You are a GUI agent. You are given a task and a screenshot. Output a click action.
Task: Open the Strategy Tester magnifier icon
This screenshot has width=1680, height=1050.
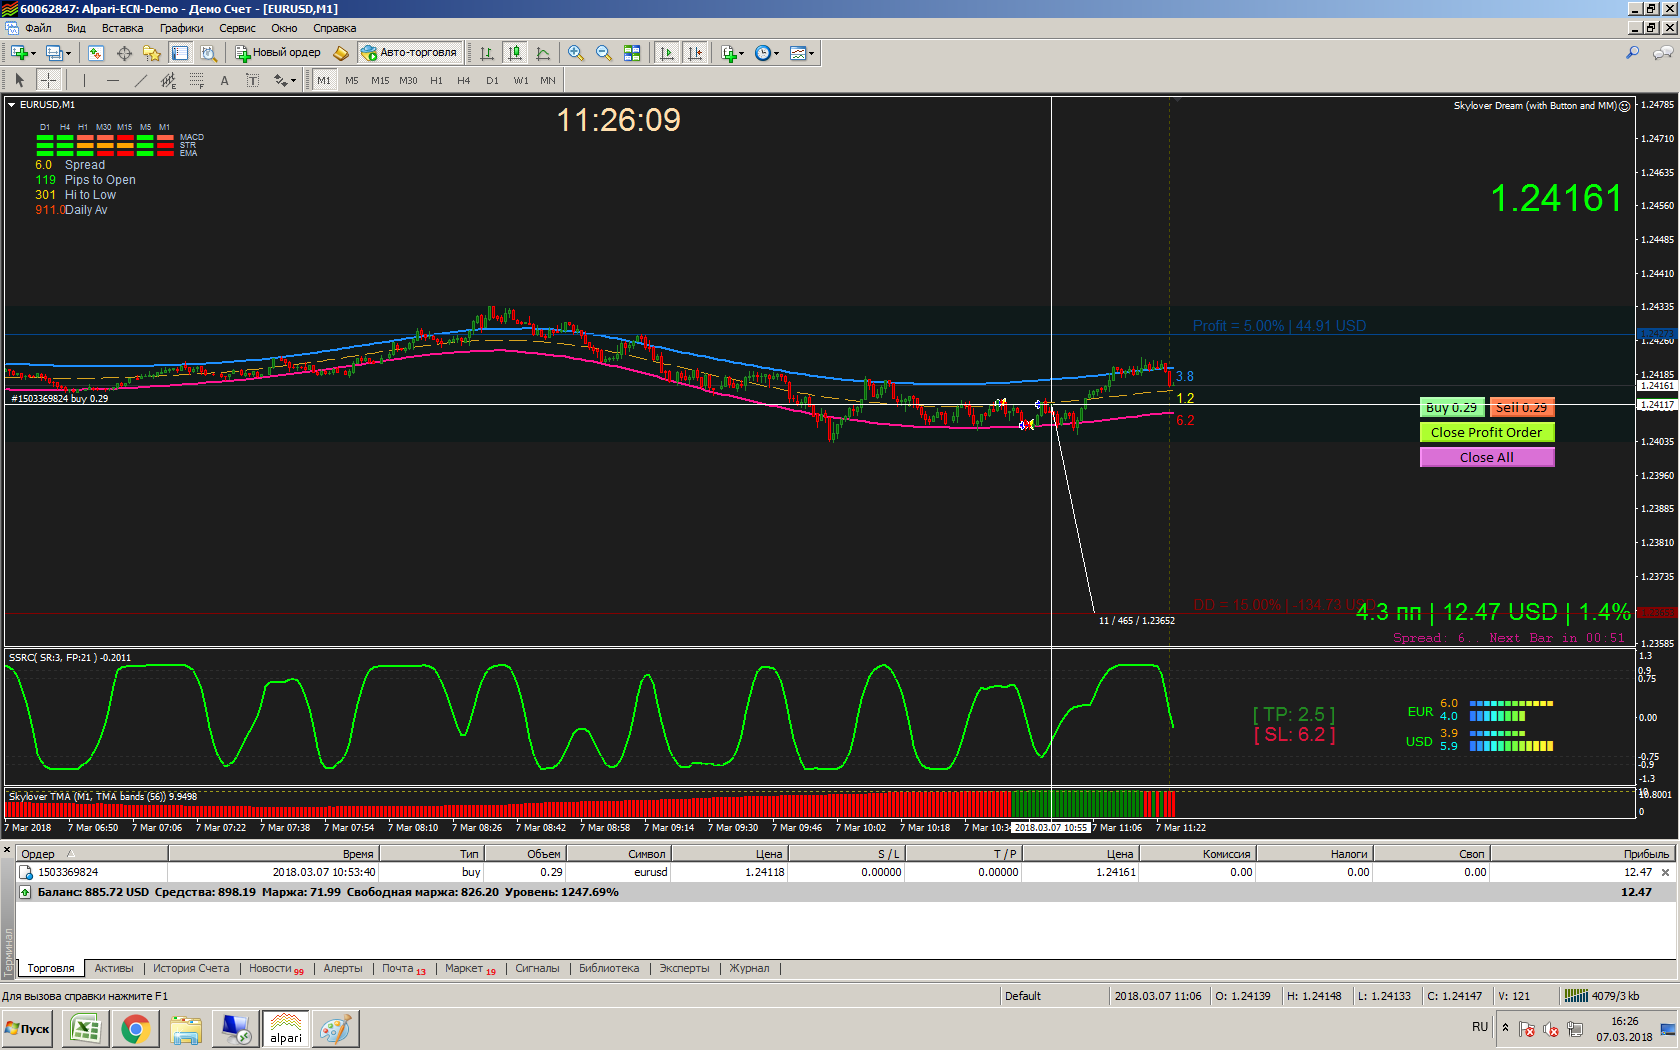208,53
